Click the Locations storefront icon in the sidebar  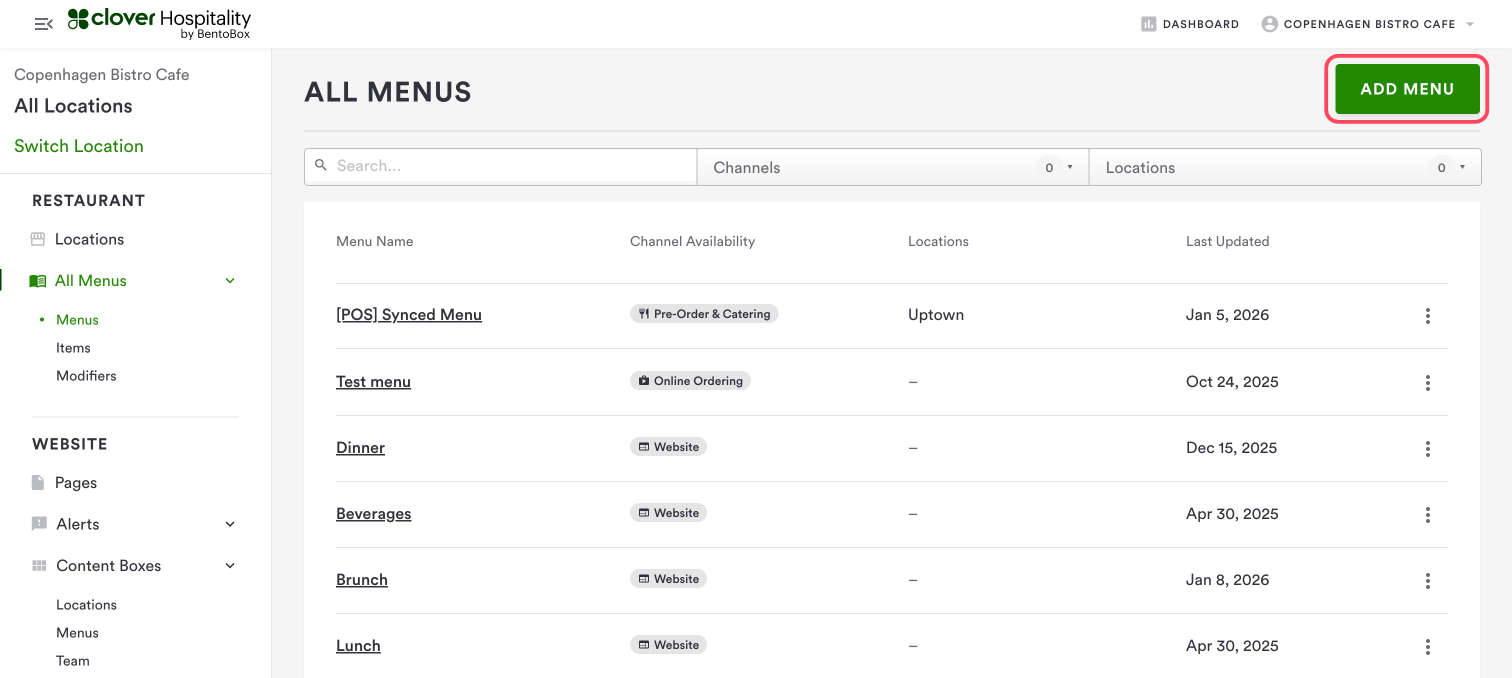coord(38,239)
